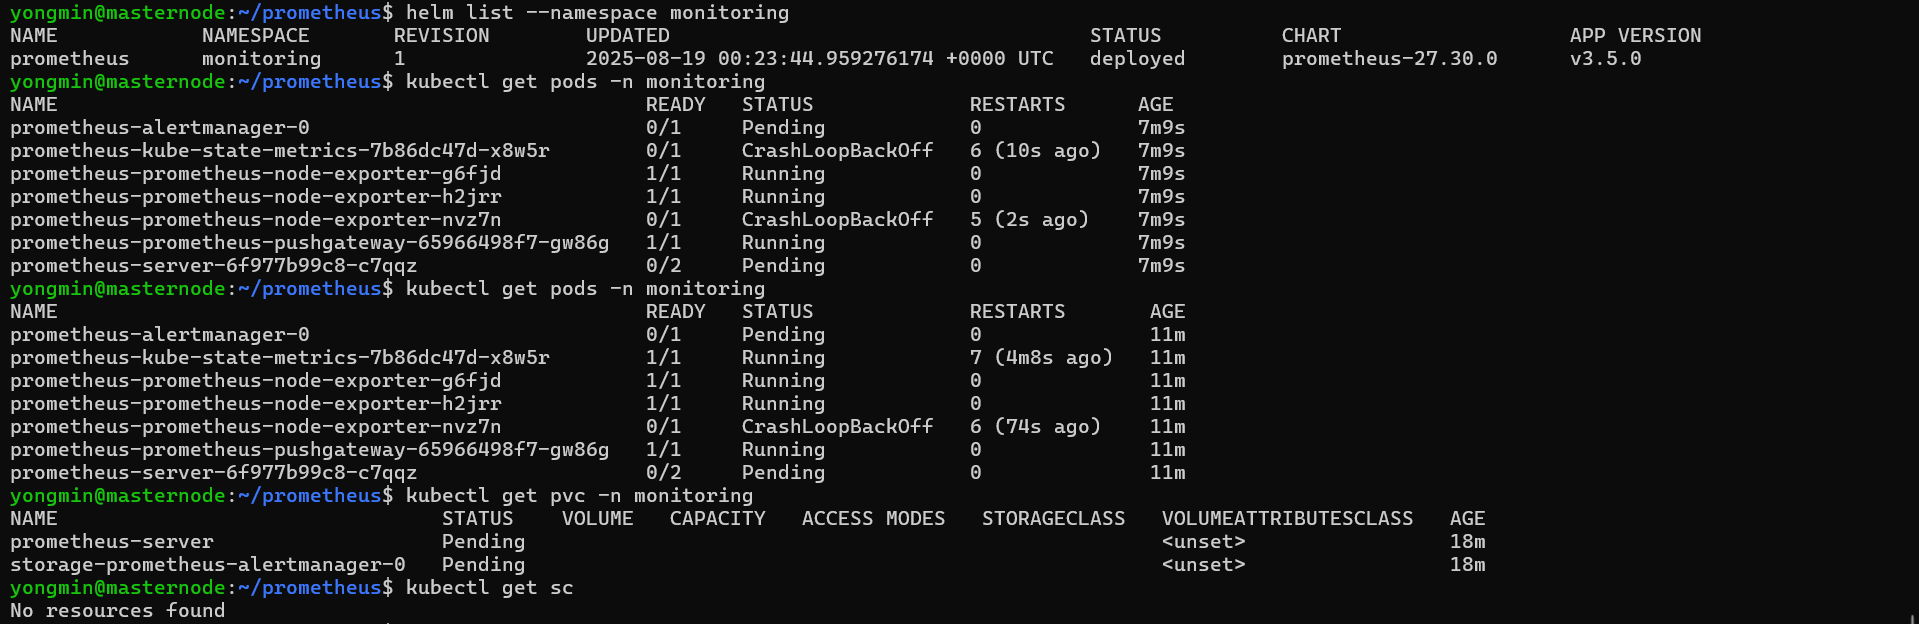Click the 6 (74s ago) restart count
The height and width of the screenshot is (624, 1919).
click(1035, 427)
